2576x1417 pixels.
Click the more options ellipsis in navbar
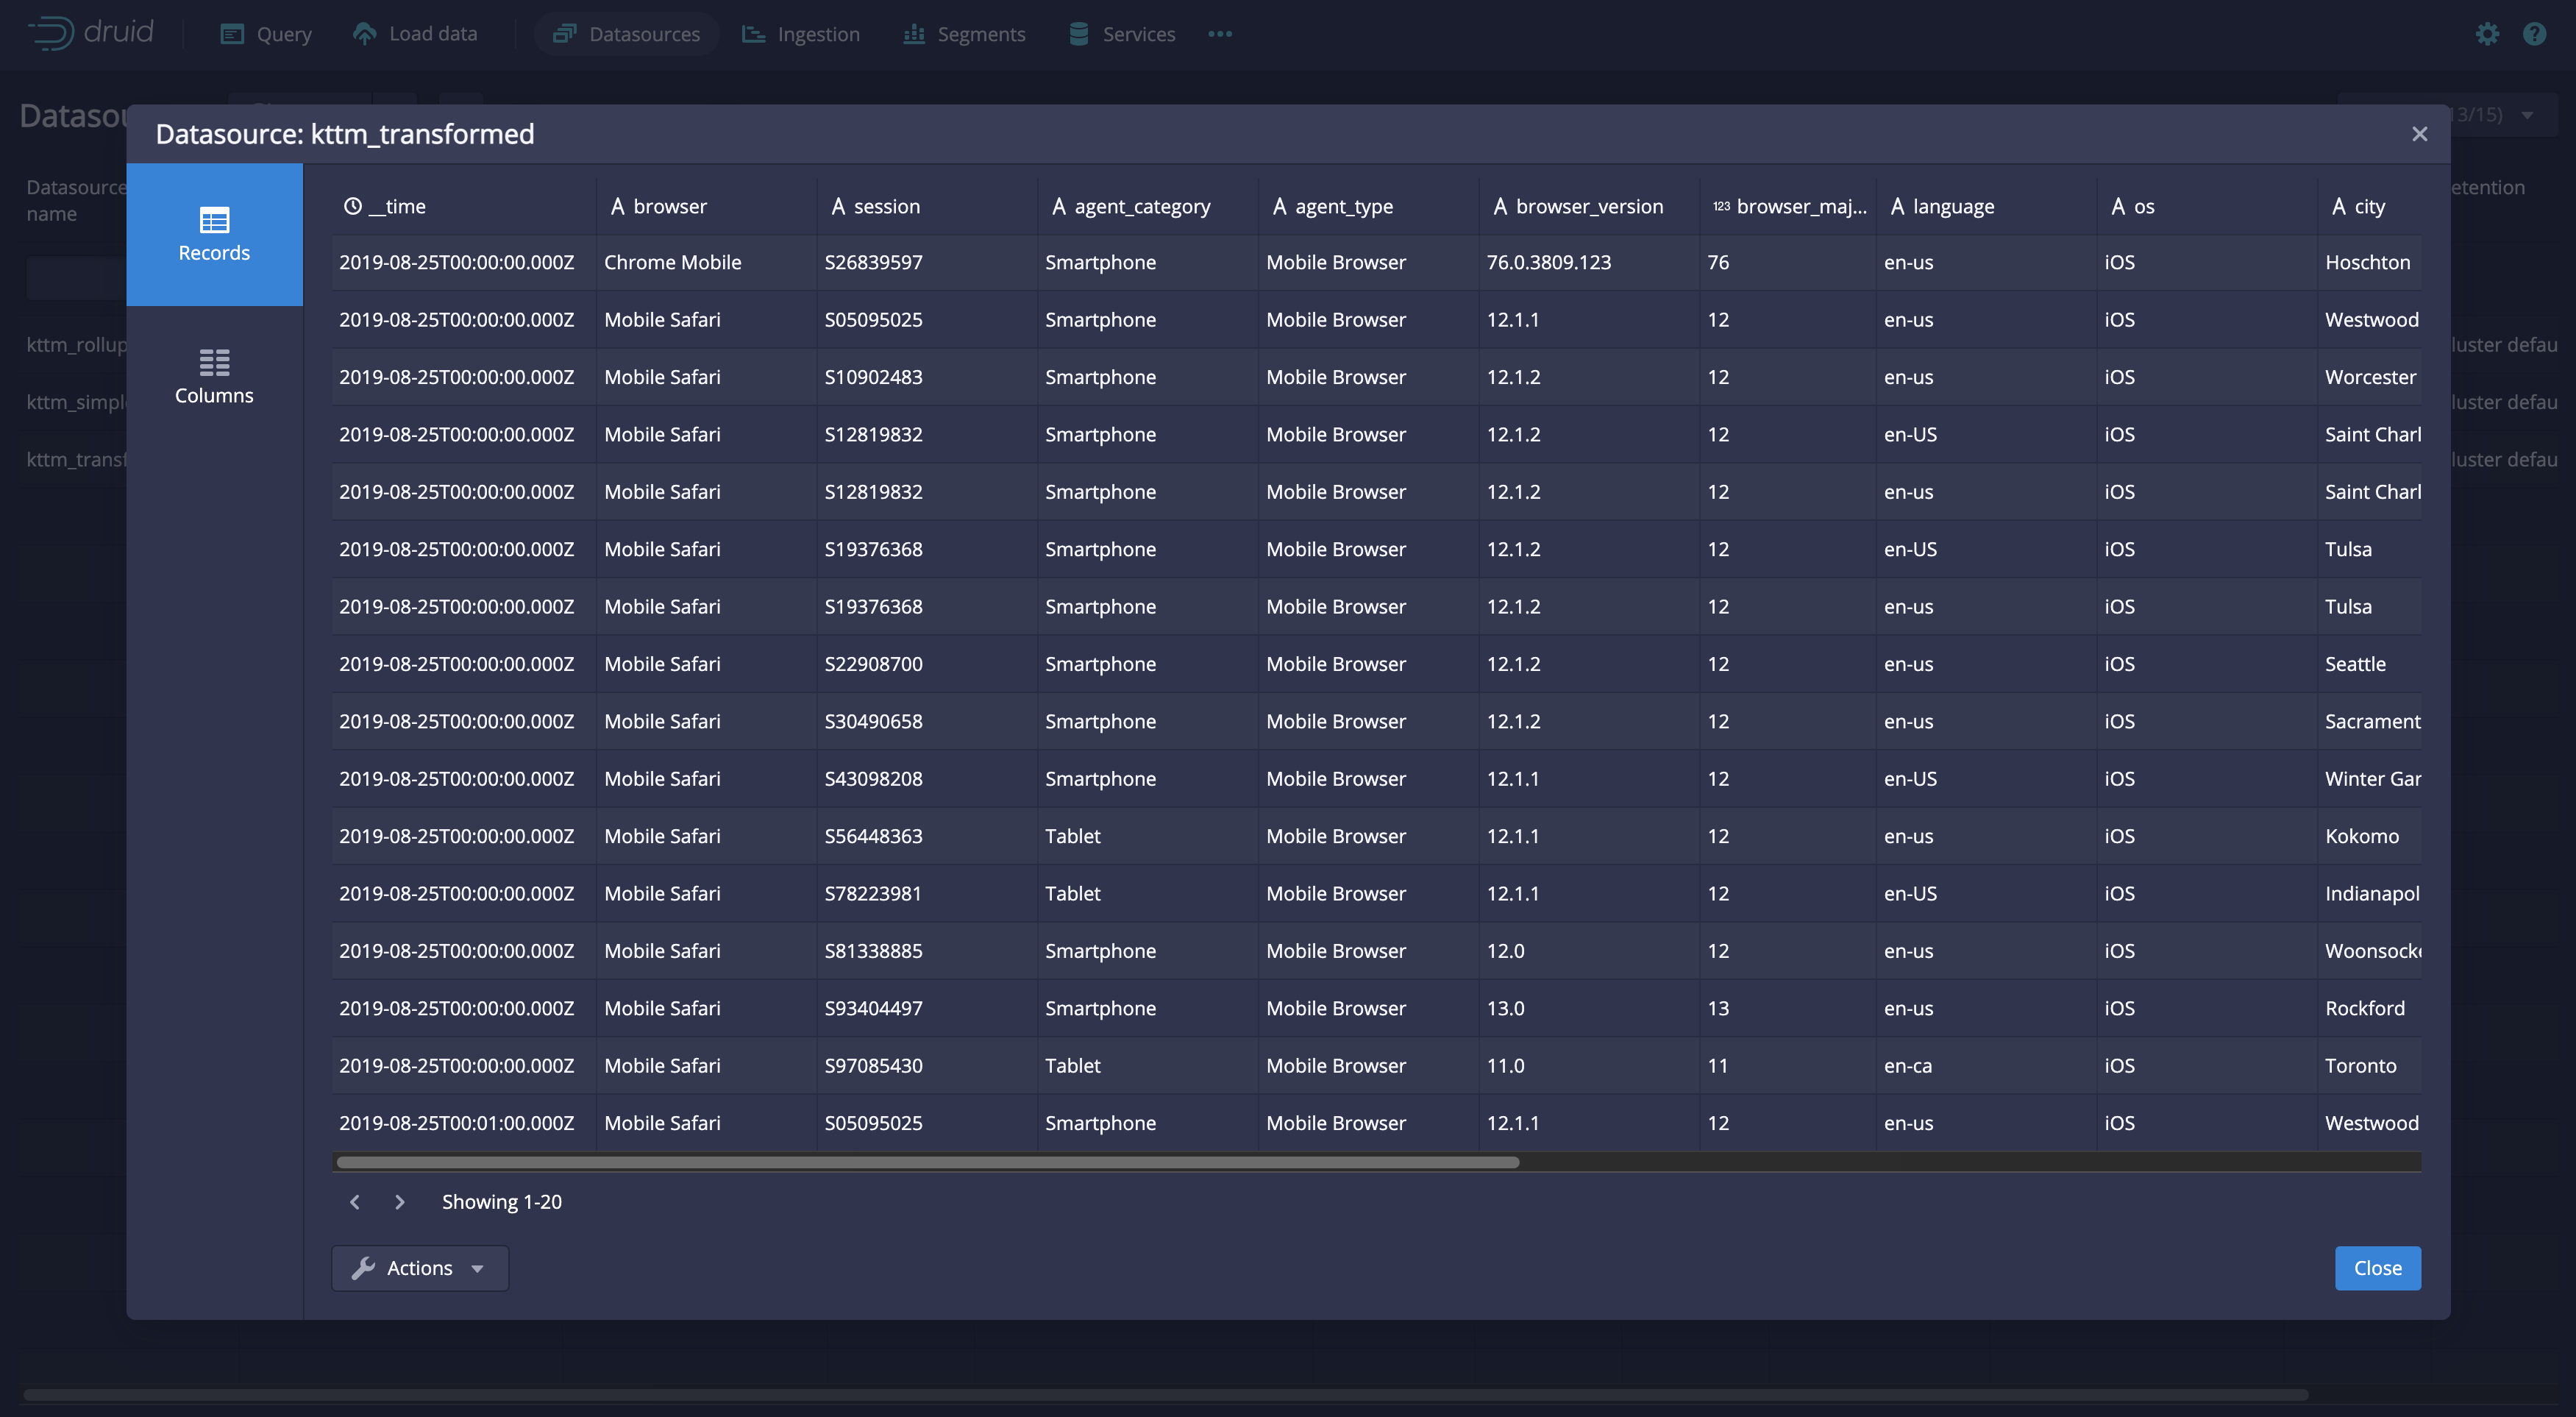pyautogui.click(x=1219, y=34)
